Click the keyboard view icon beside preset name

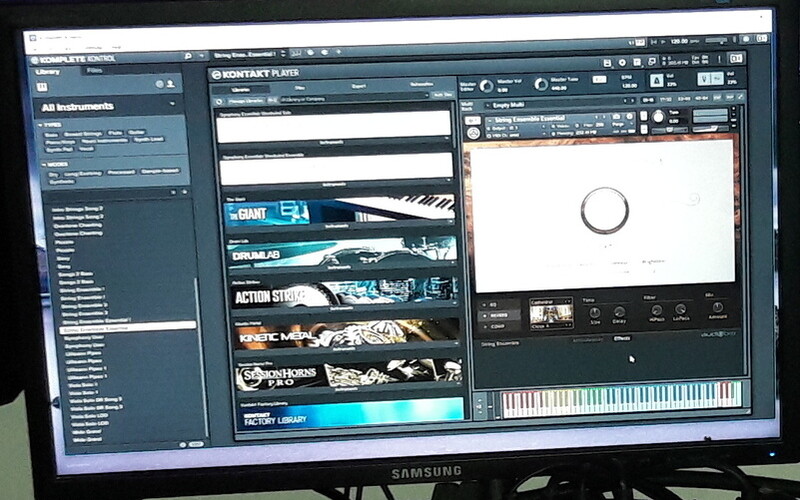[295, 53]
